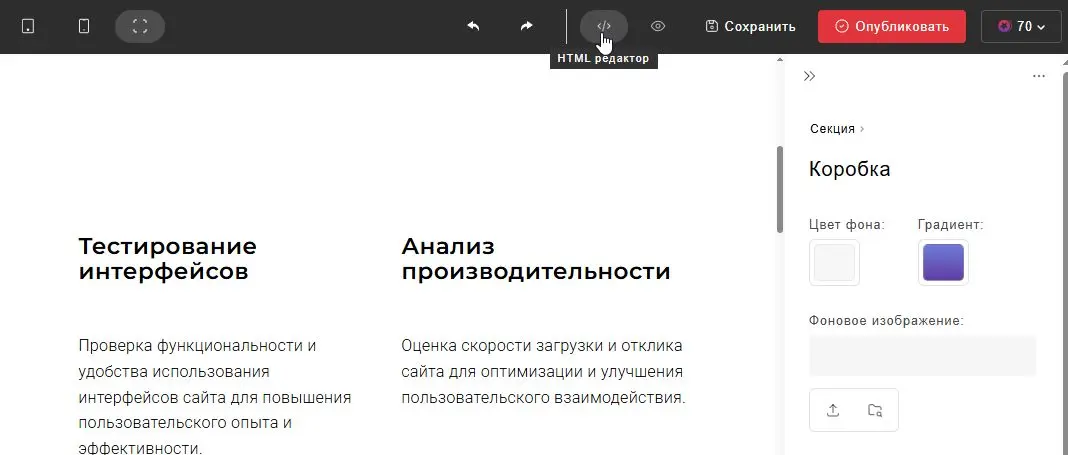The width and height of the screenshot is (1068, 455).
Task: Open the HTML editor
Action: tap(603, 27)
